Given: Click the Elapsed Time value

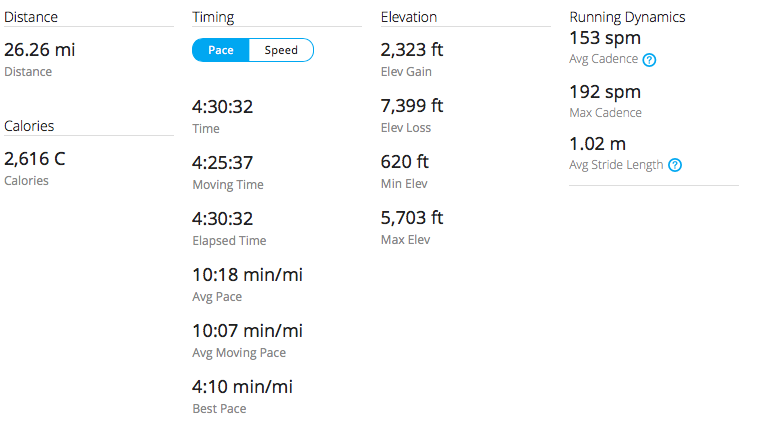Looking at the screenshot, I should pos(222,219).
